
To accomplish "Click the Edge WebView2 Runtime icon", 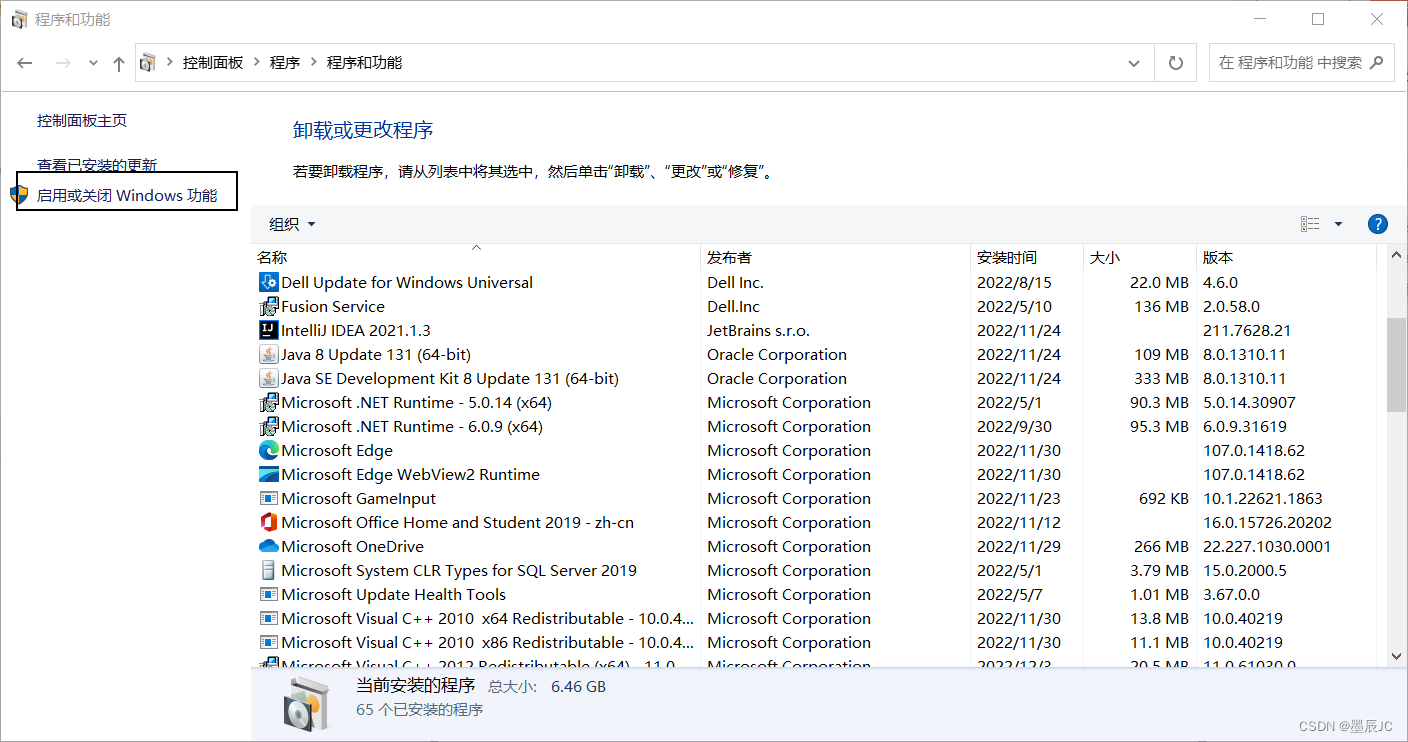I will pos(268,474).
